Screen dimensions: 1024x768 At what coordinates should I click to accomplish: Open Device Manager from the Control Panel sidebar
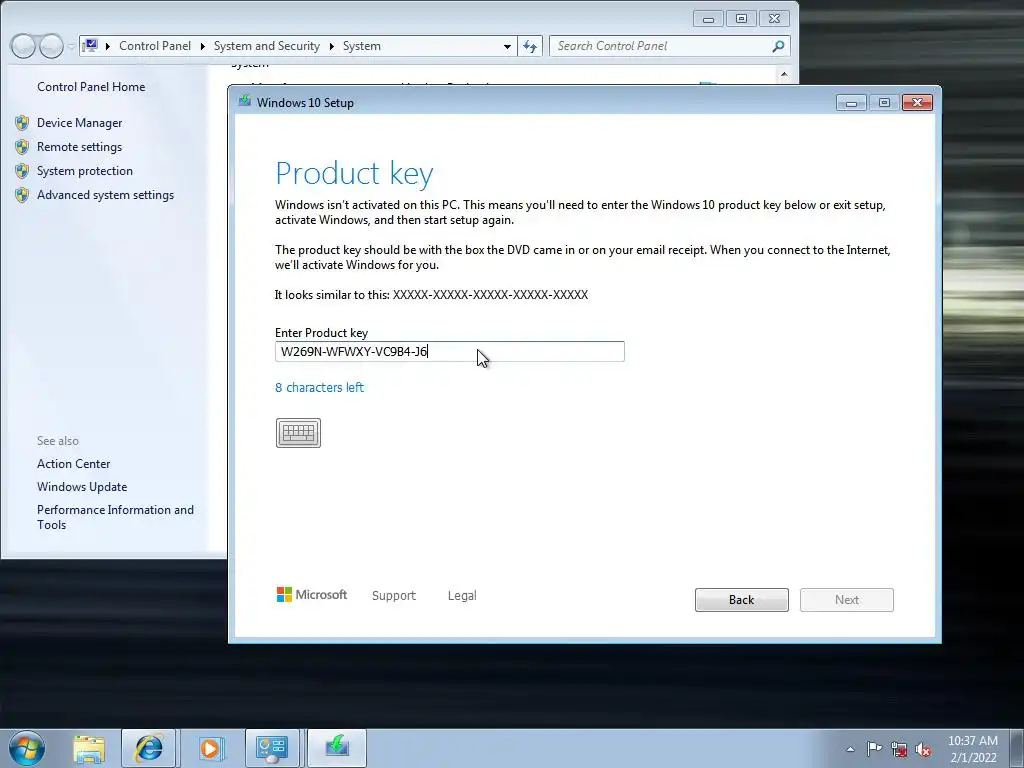(x=80, y=123)
